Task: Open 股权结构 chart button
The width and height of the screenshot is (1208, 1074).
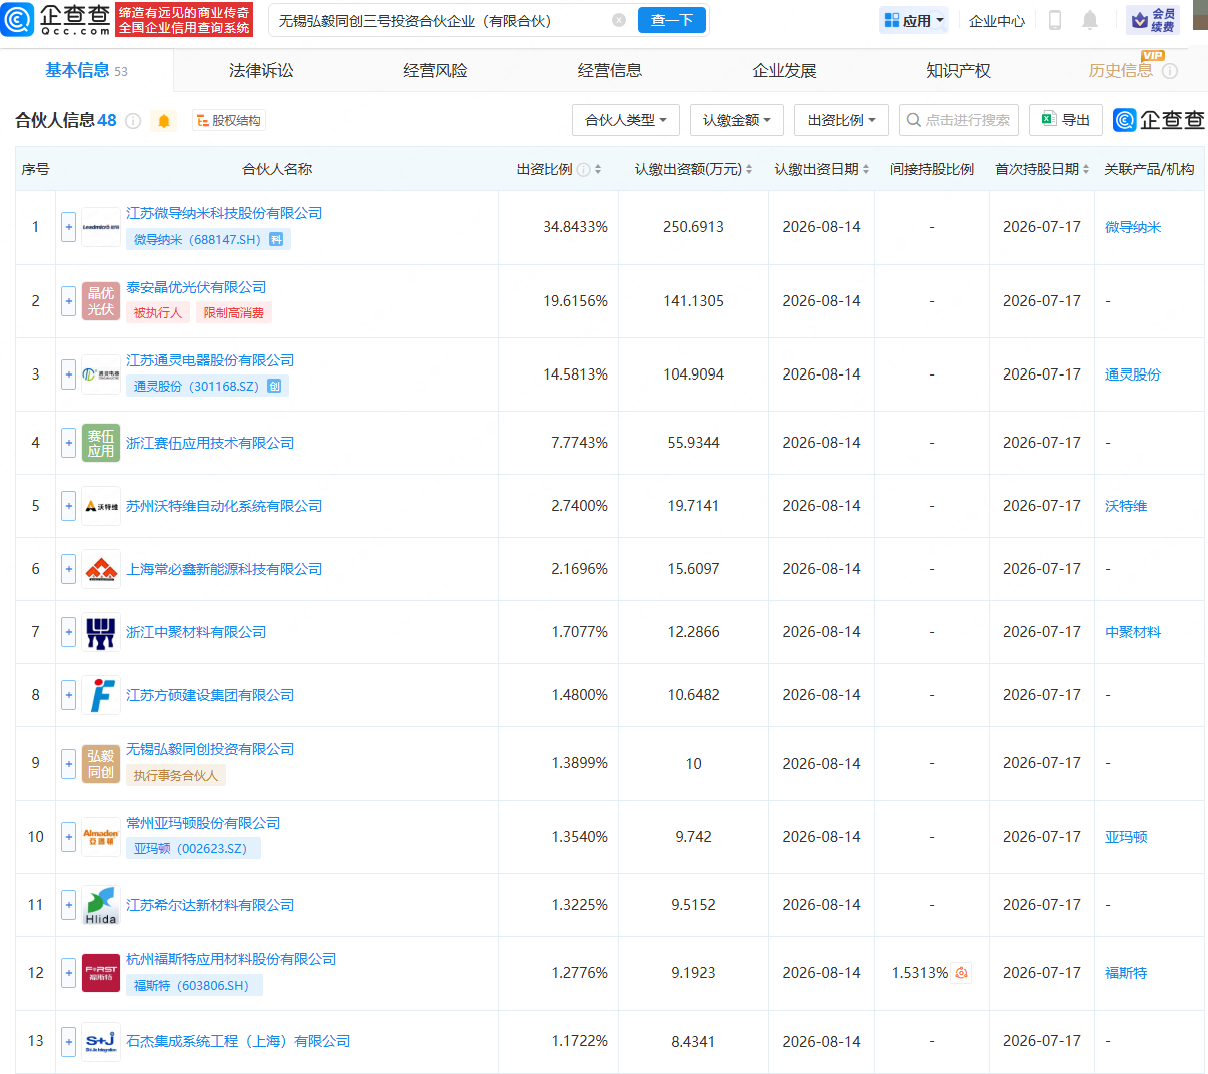Action: 229,121
